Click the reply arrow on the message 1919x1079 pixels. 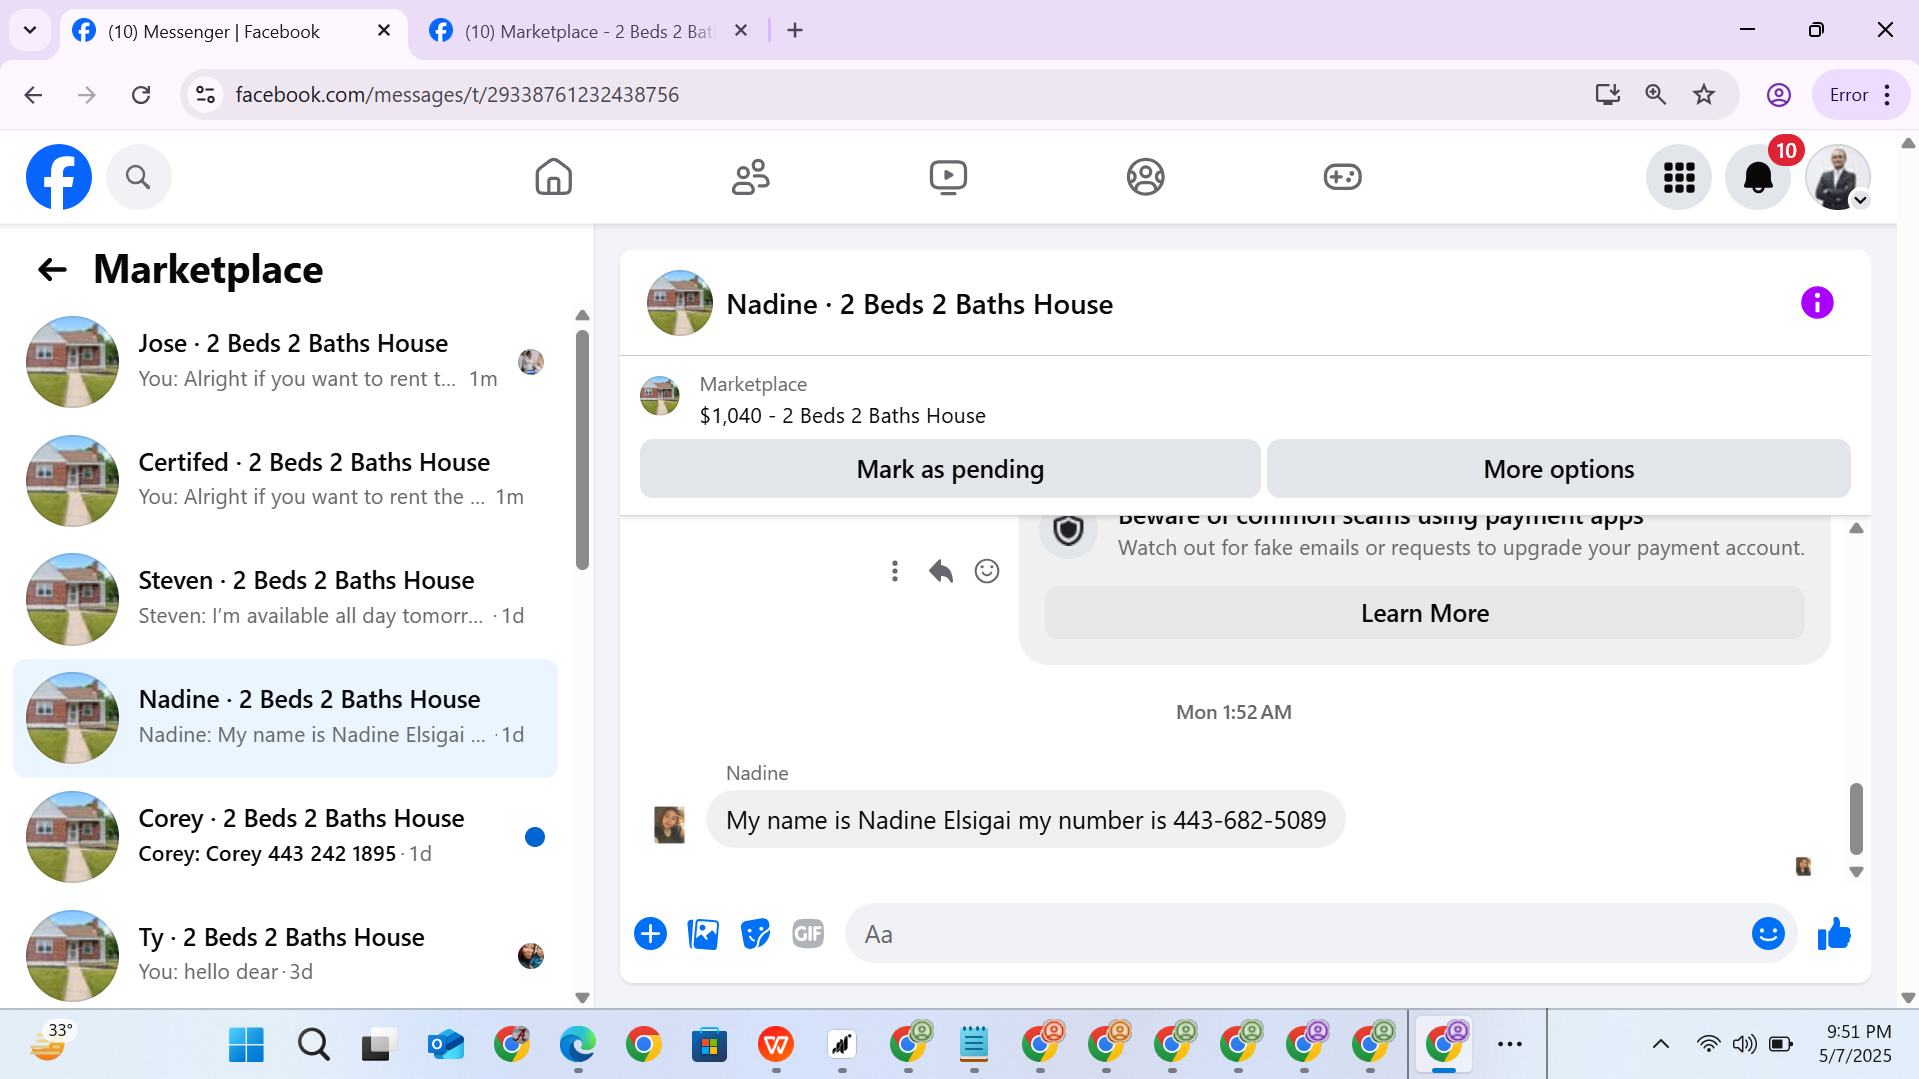(x=940, y=571)
